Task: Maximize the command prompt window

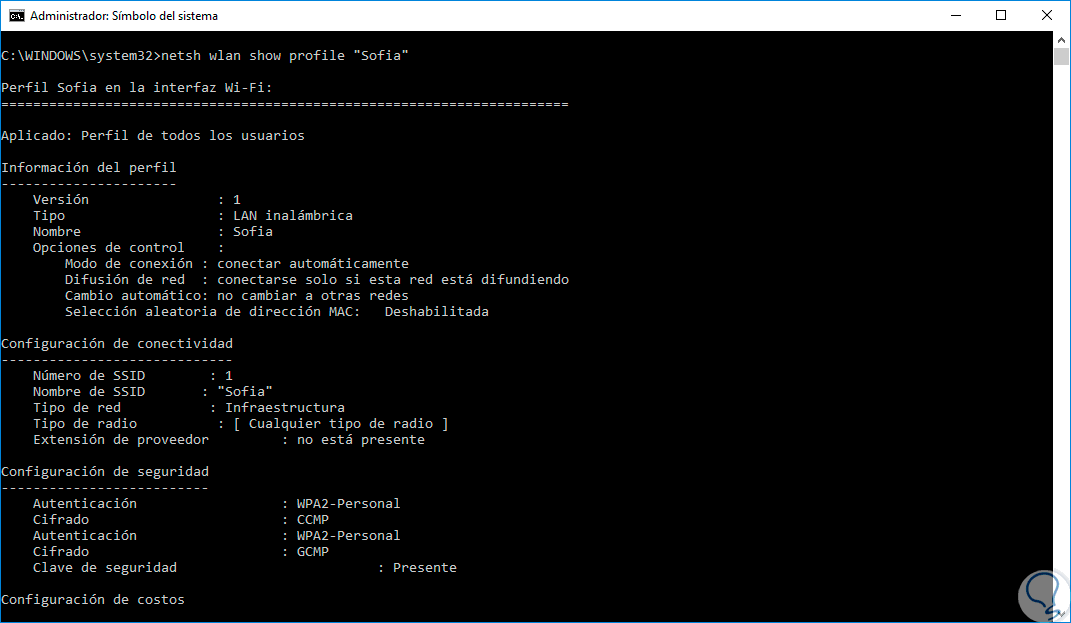Action: [1001, 16]
